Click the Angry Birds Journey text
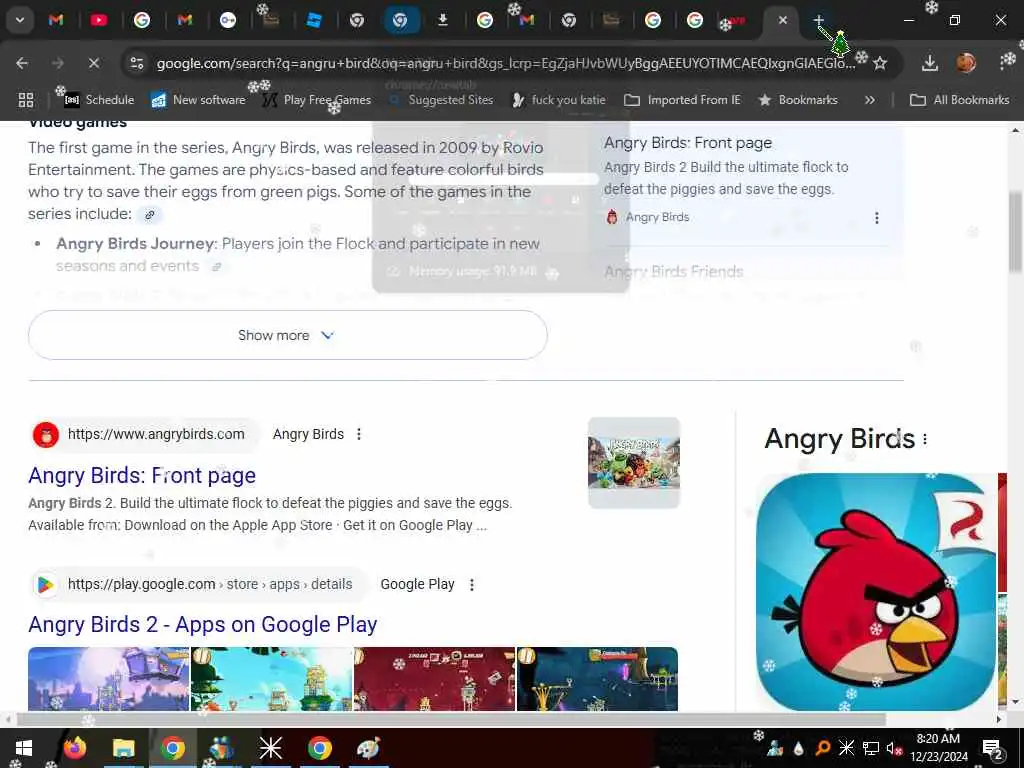 (135, 244)
